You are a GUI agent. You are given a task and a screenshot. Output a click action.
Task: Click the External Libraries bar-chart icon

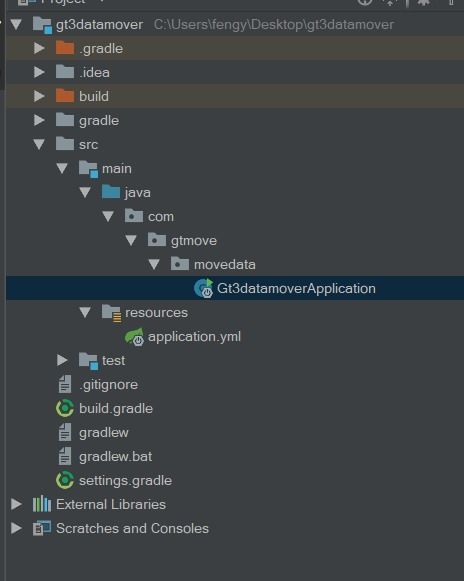click(42, 504)
